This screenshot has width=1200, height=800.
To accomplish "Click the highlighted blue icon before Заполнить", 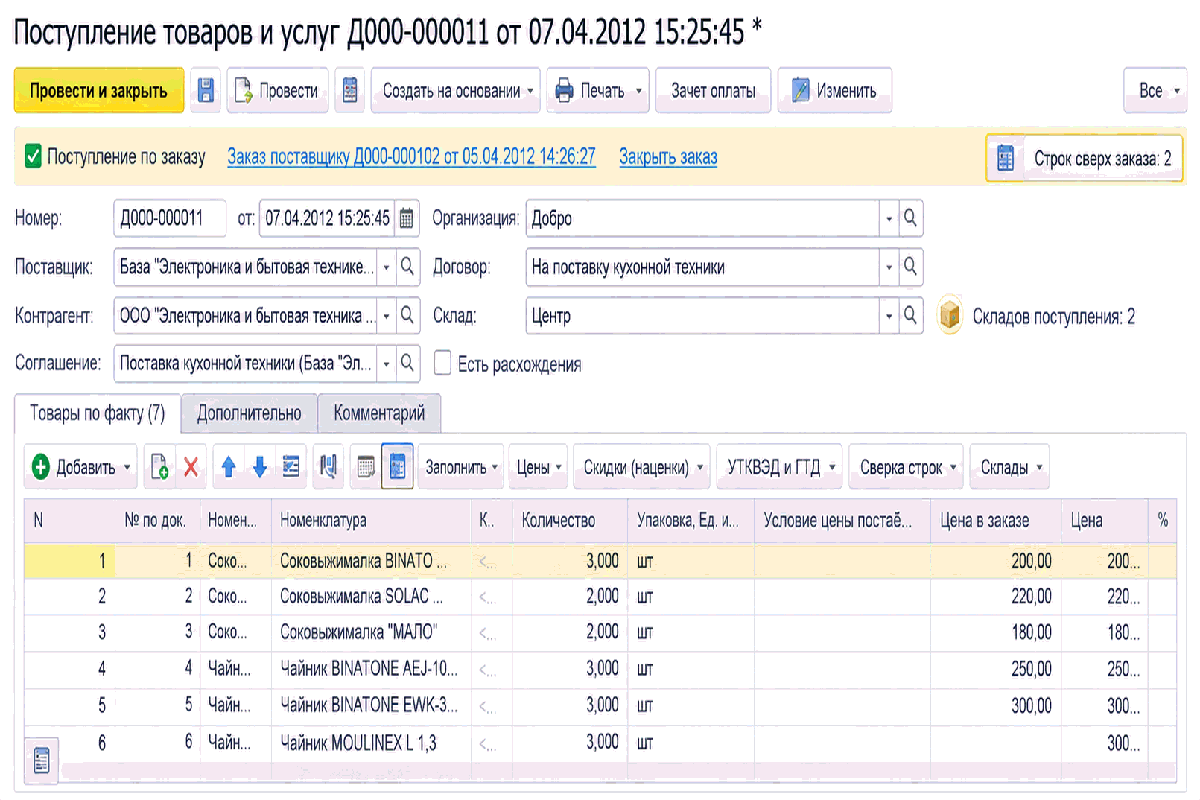I will [x=397, y=467].
